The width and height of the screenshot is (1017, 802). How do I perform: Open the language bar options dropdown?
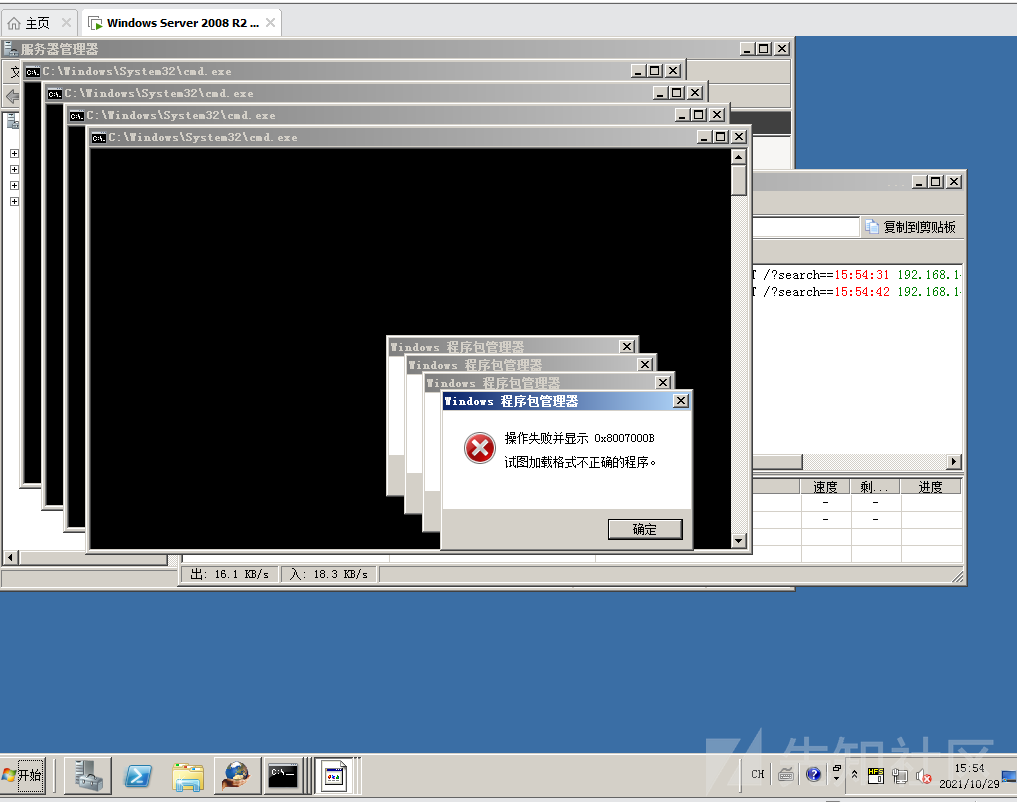pyautogui.click(x=837, y=779)
